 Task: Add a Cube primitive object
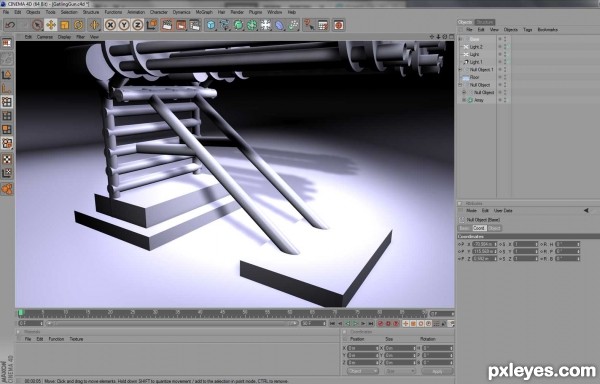211,25
